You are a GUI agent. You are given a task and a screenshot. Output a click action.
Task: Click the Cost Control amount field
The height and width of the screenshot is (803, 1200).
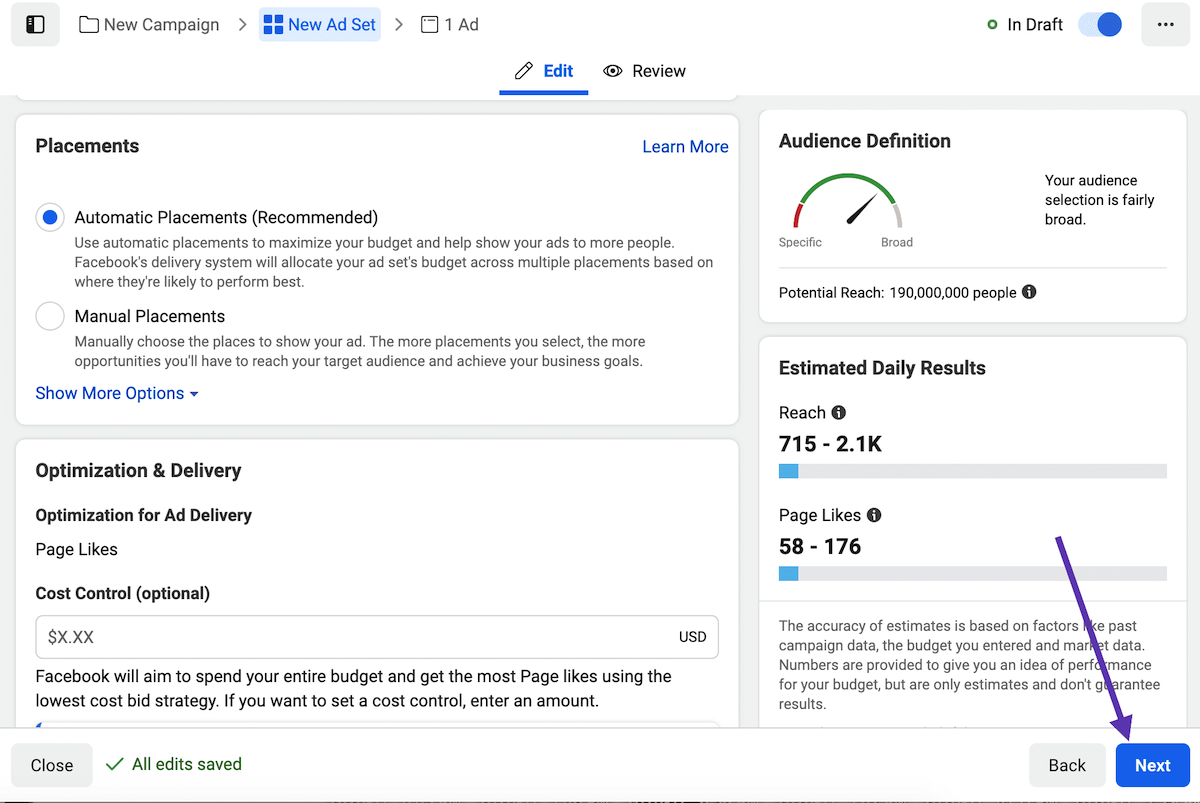click(377, 637)
